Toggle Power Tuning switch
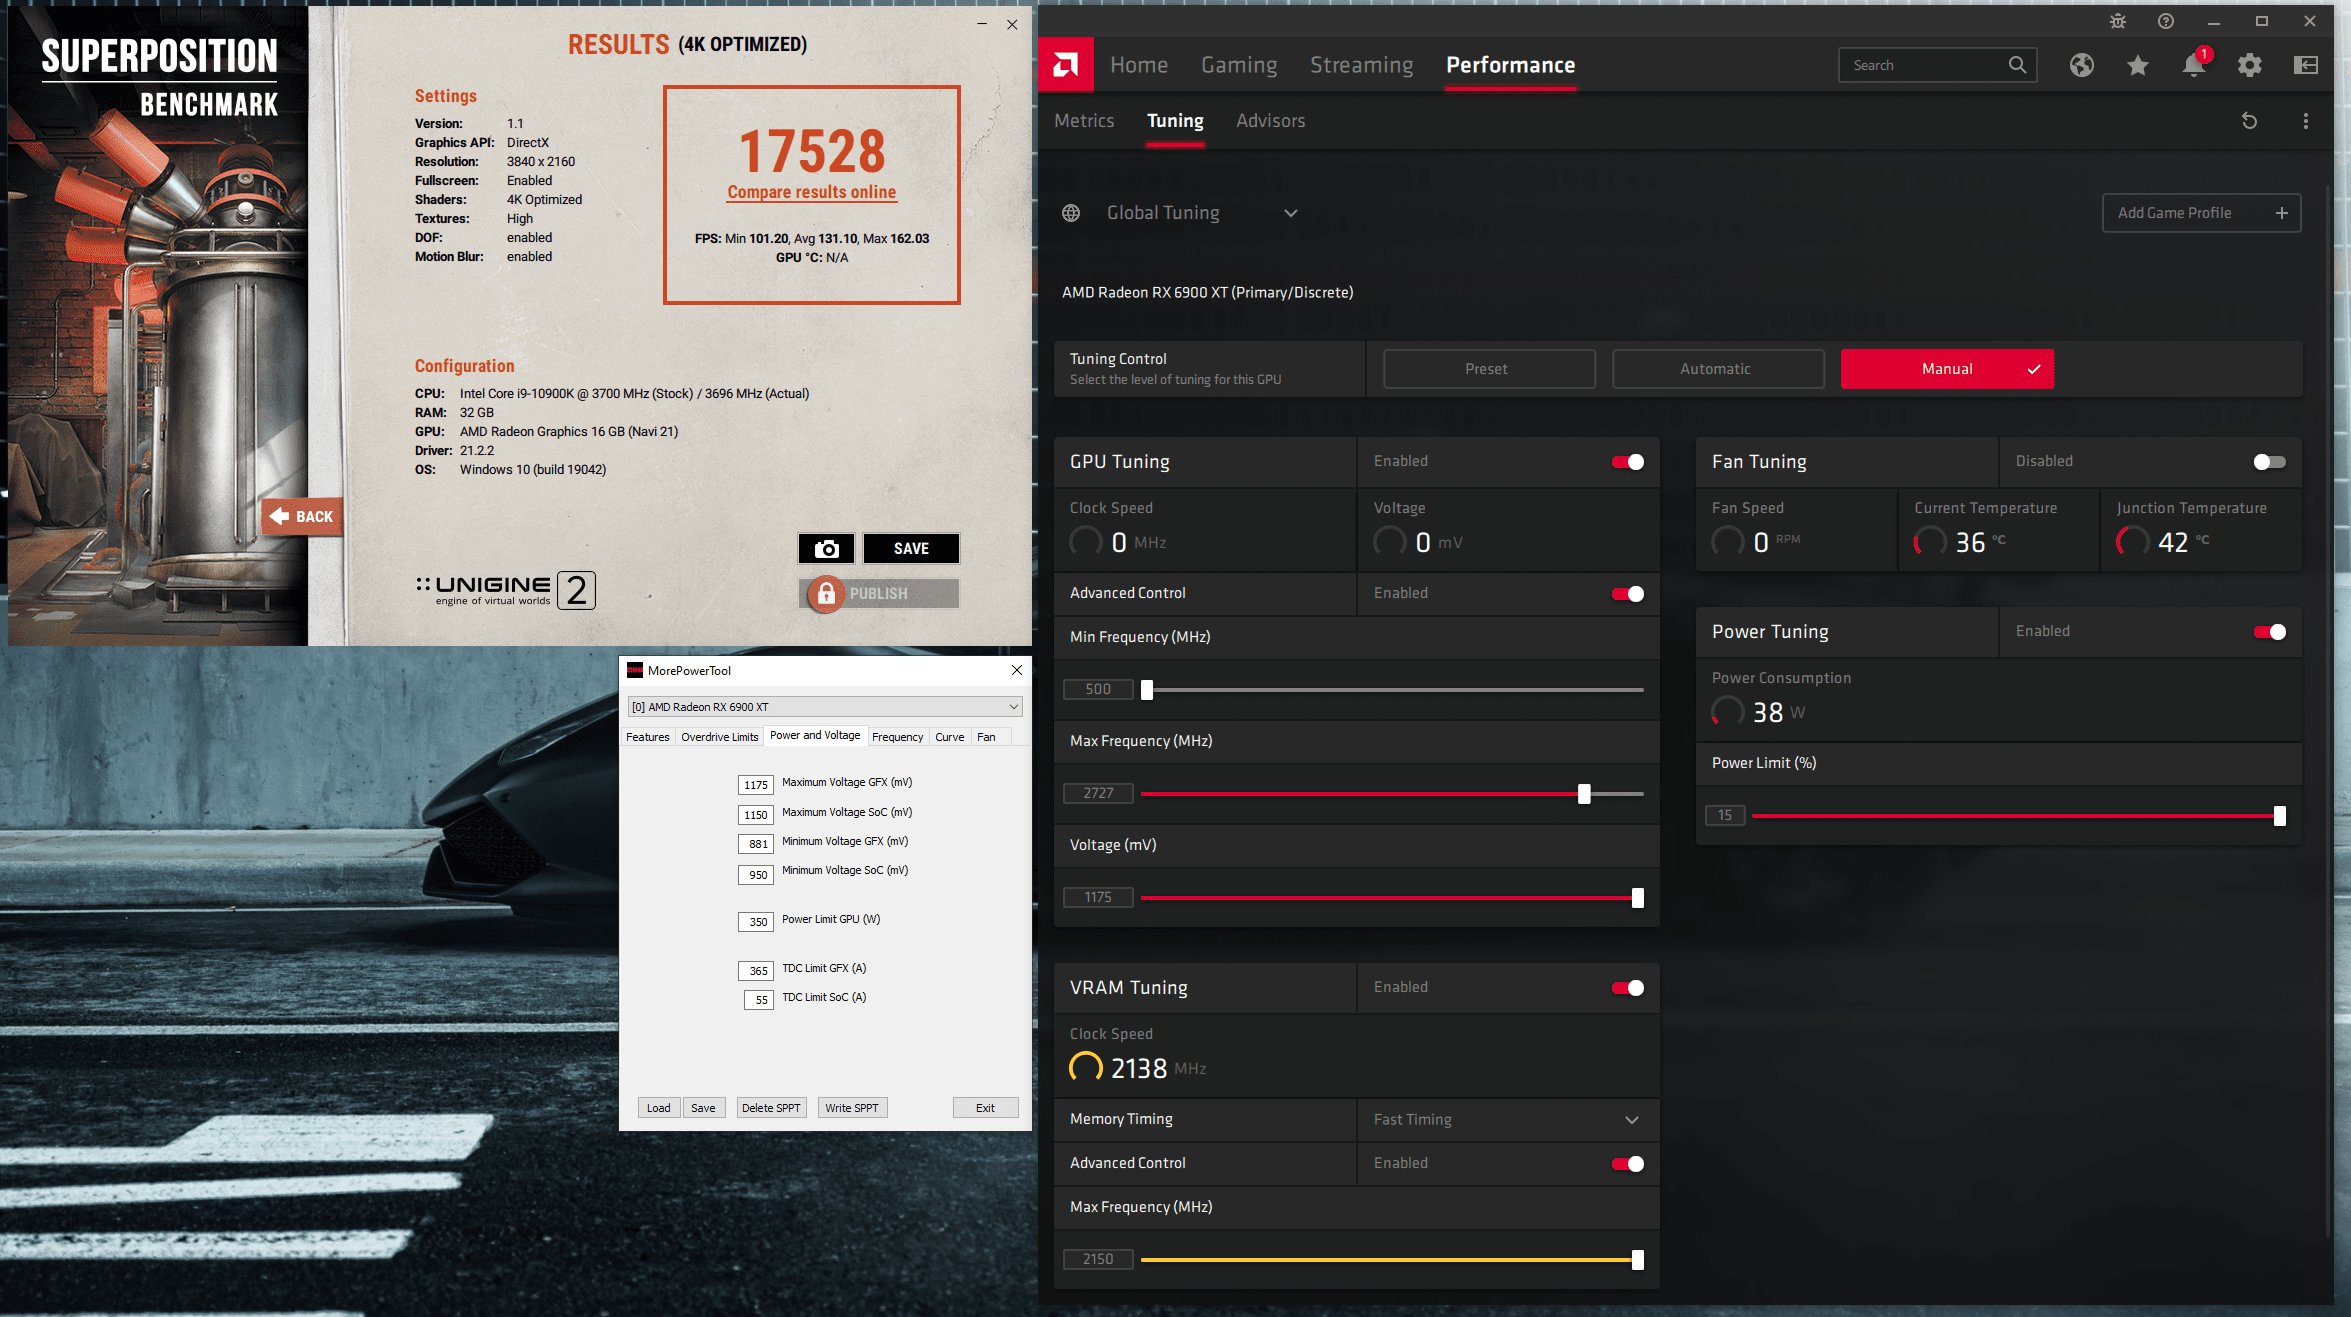The width and height of the screenshot is (2351, 1317). tap(2270, 632)
